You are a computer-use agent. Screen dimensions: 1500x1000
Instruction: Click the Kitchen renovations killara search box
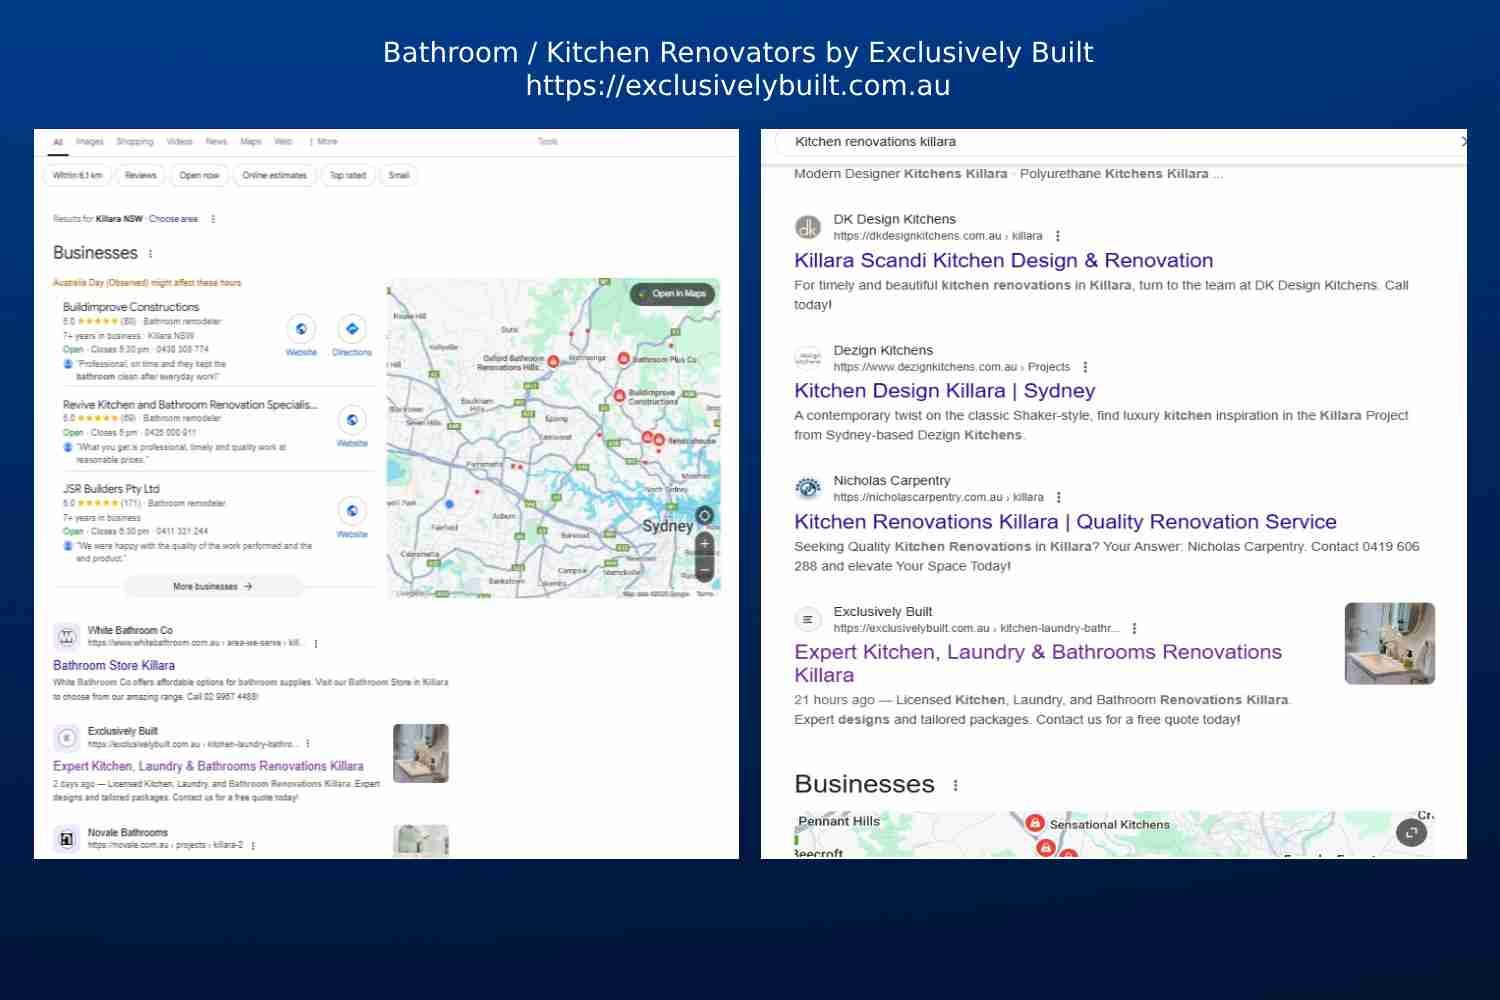[x=1120, y=142]
